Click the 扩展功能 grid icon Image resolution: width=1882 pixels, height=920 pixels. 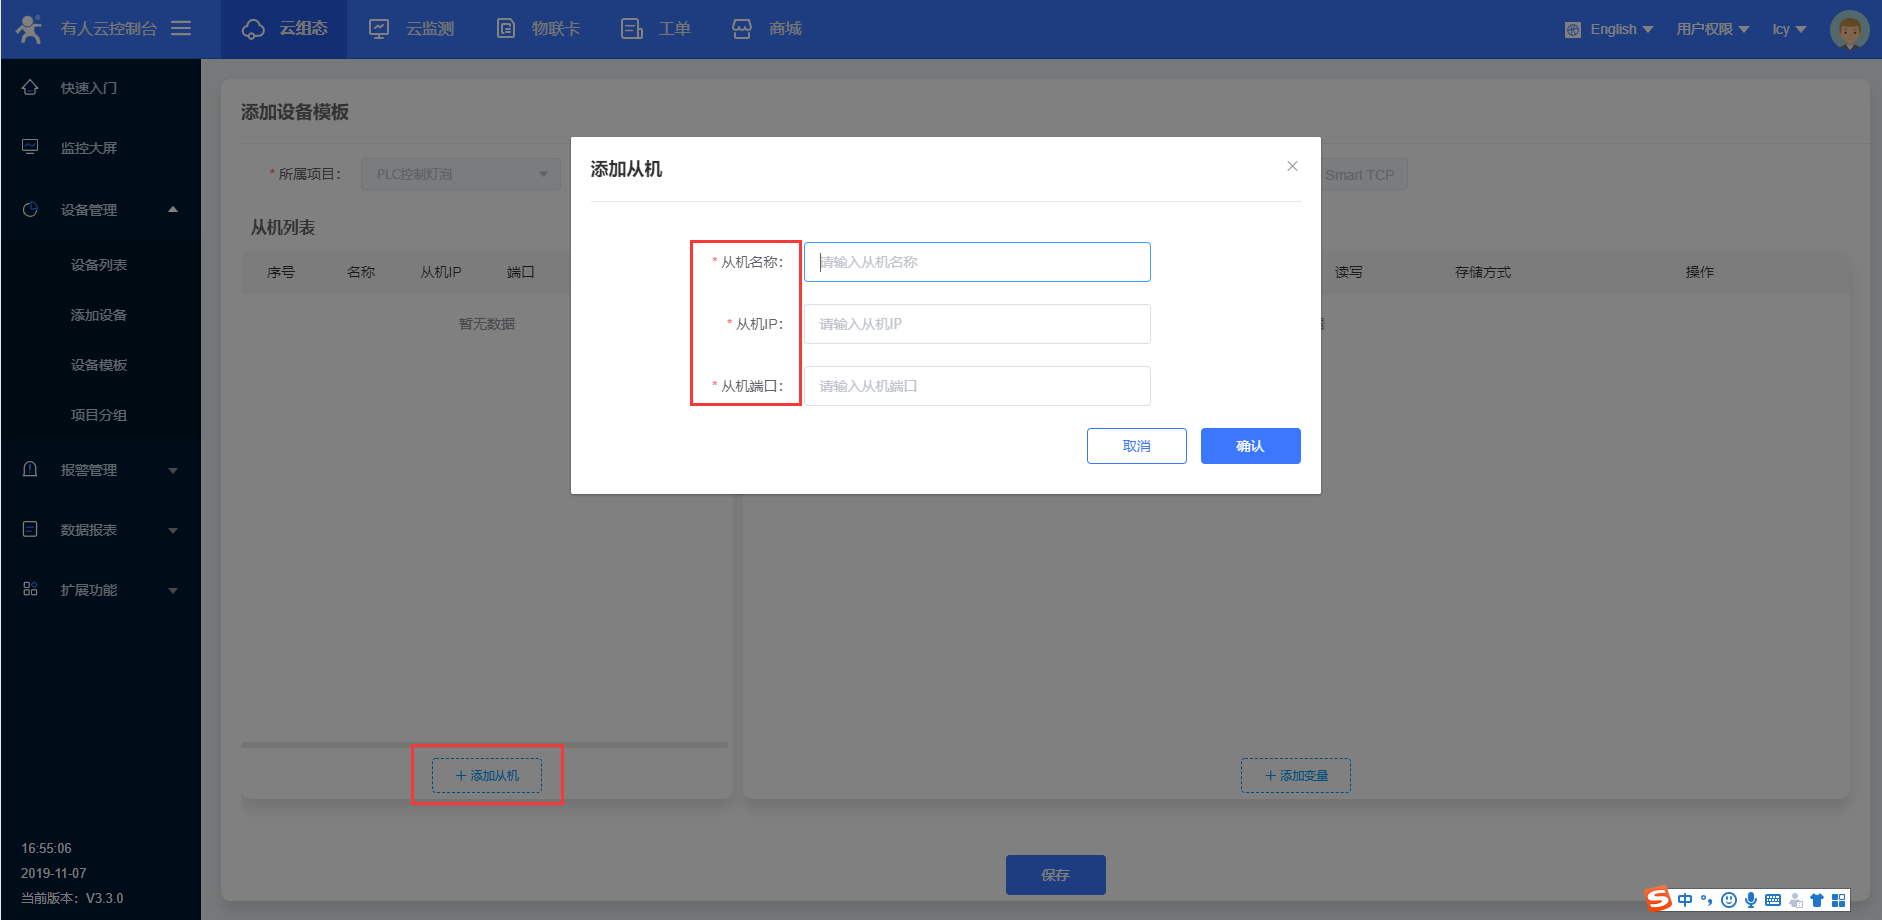point(30,589)
